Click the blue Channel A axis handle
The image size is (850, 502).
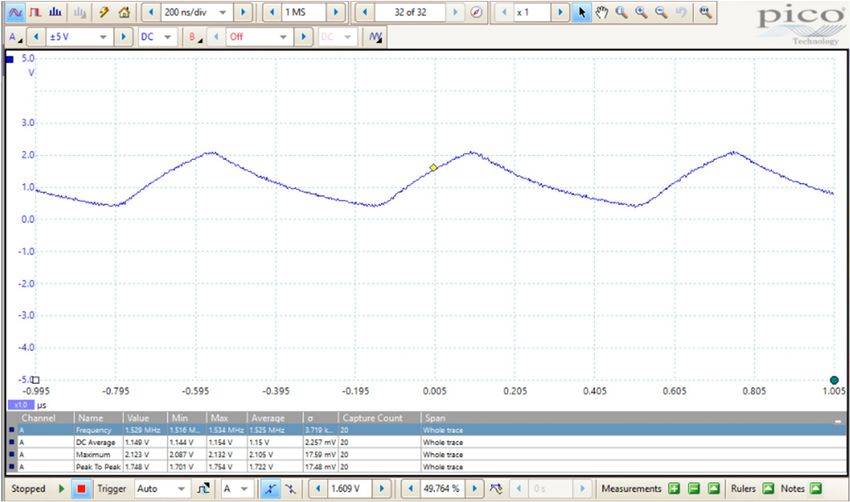coord(10,59)
